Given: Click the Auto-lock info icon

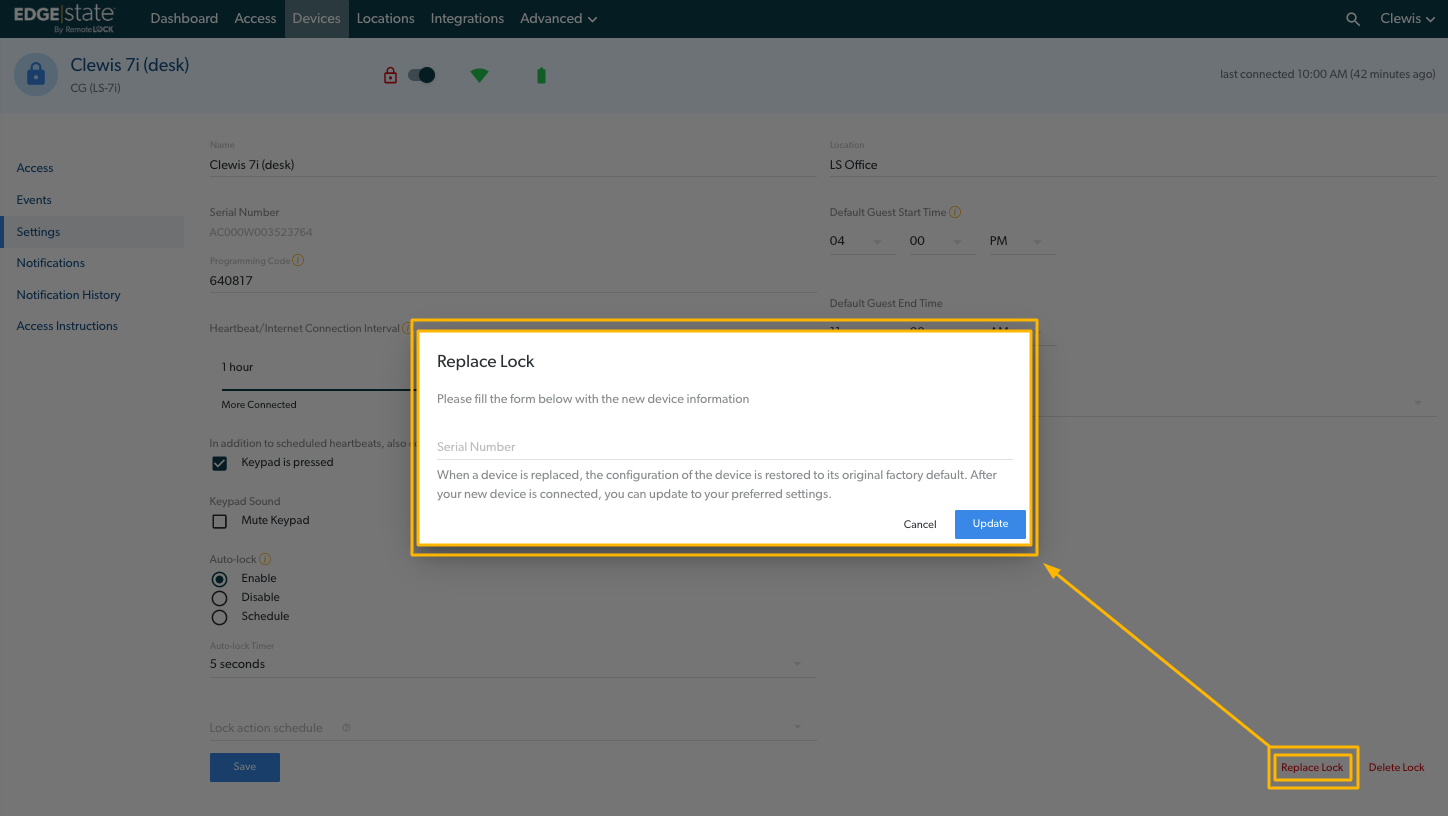Looking at the screenshot, I should pyautogui.click(x=265, y=559).
